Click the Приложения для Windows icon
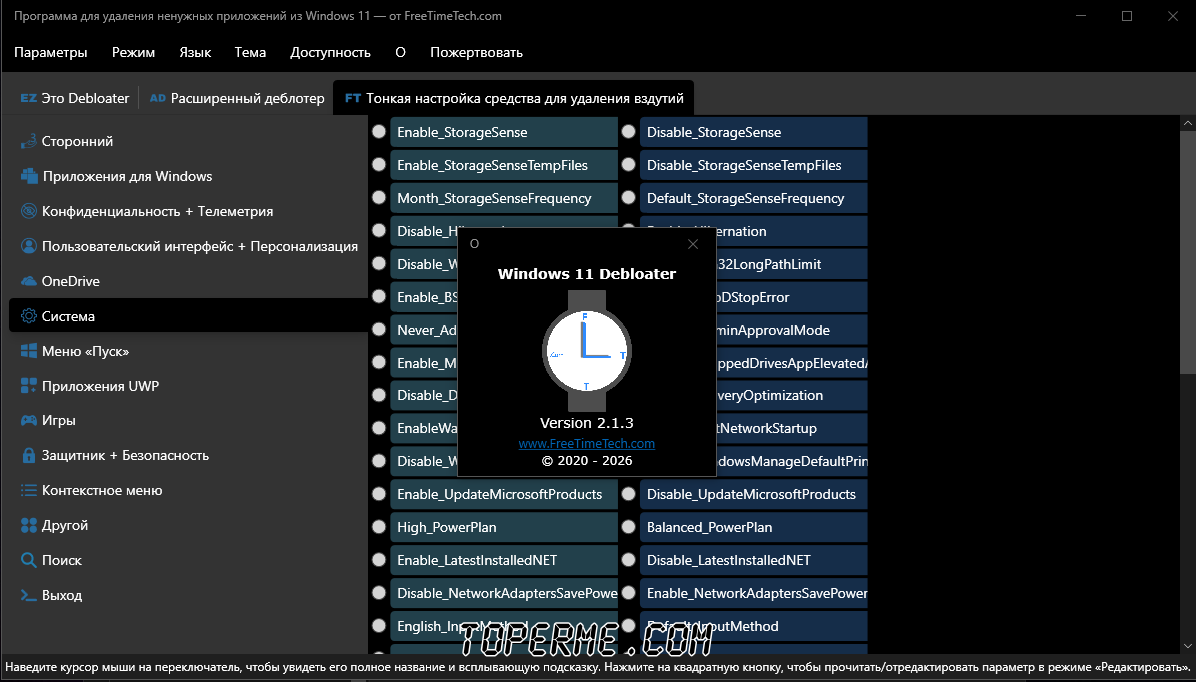The height and width of the screenshot is (682, 1196). click(29, 176)
